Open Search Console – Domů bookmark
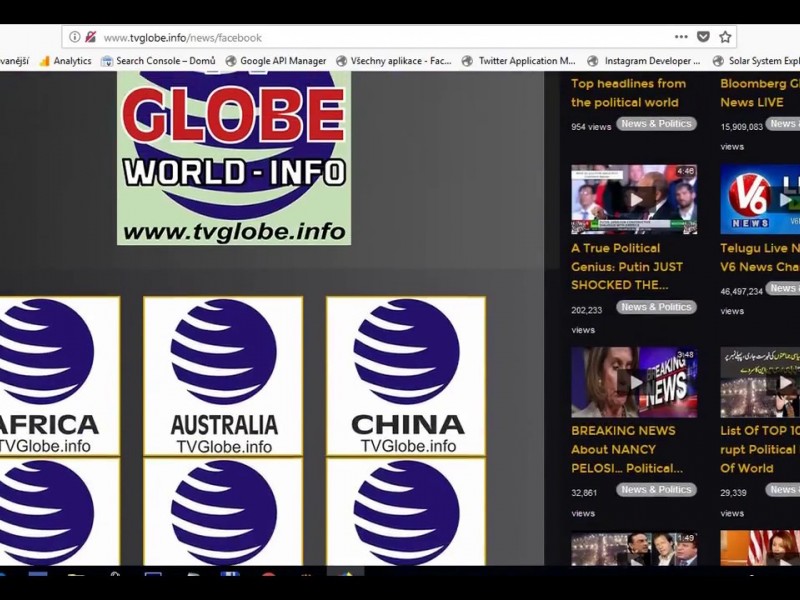 click(159, 61)
